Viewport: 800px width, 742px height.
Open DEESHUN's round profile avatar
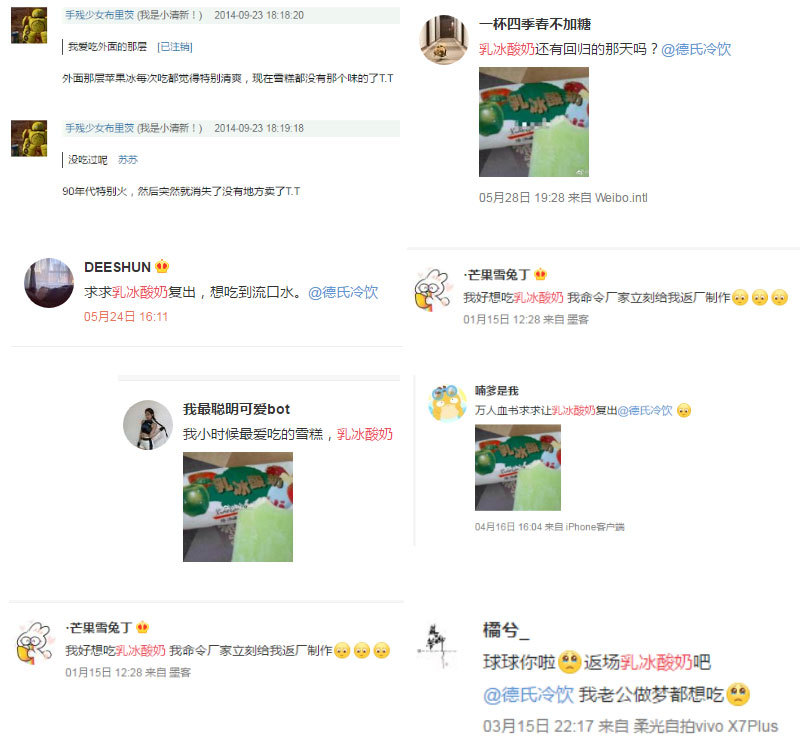click(x=49, y=283)
